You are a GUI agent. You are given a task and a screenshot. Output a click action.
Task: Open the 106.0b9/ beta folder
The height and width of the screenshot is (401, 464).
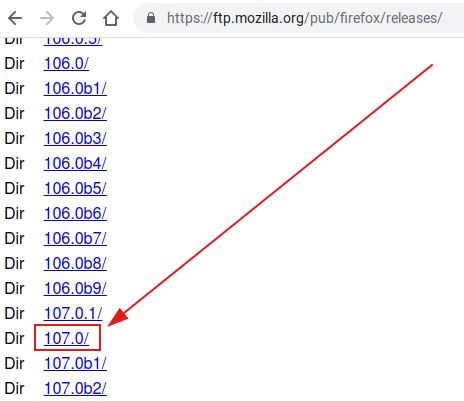(75, 288)
